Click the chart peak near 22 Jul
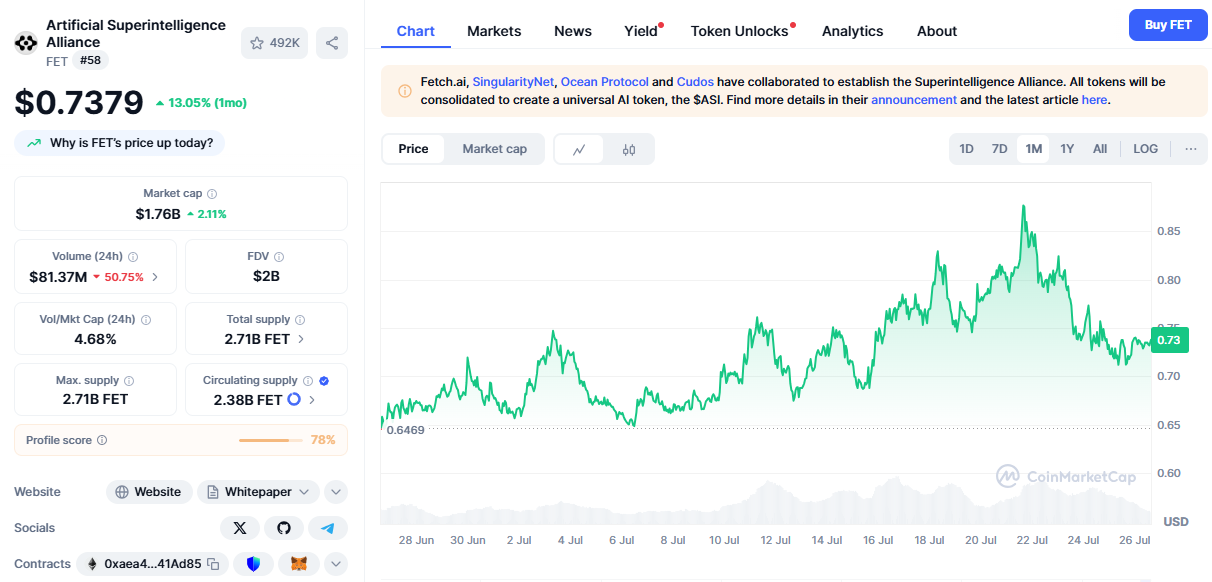 pyautogui.click(x=1023, y=206)
